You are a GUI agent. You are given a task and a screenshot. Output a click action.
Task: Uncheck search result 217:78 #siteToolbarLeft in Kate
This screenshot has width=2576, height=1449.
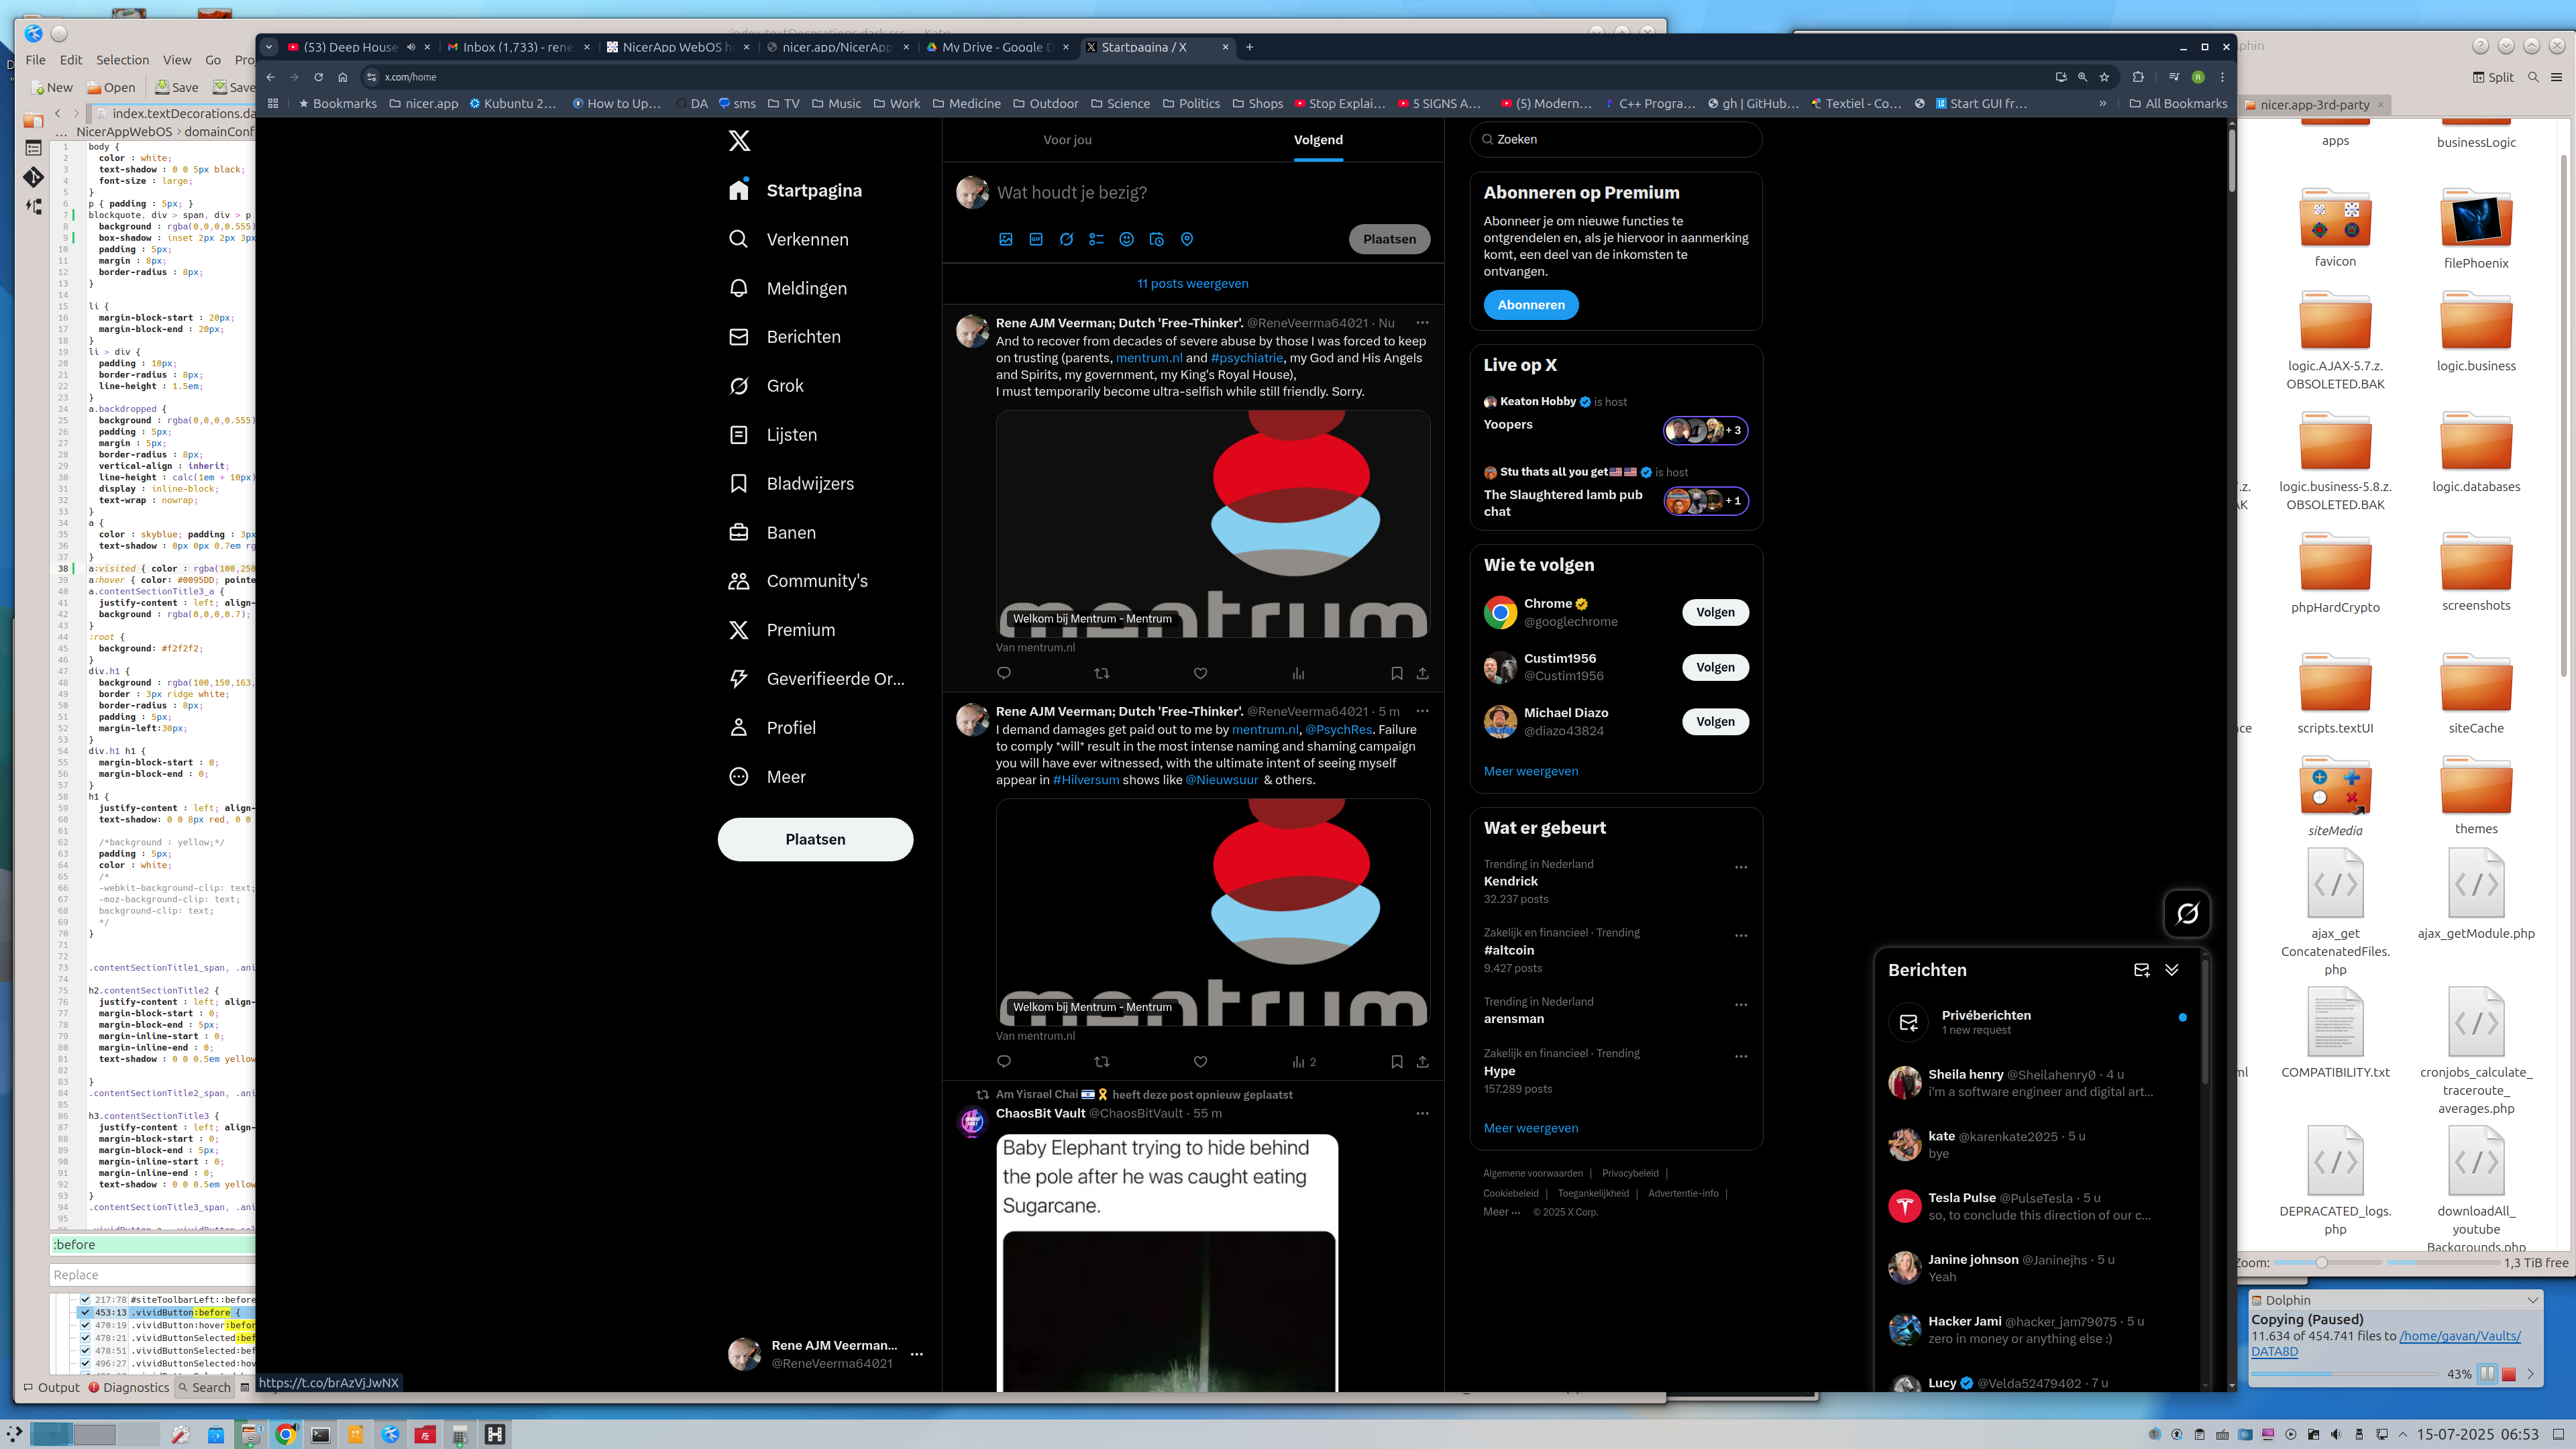pyautogui.click(x=85, y=1300)
